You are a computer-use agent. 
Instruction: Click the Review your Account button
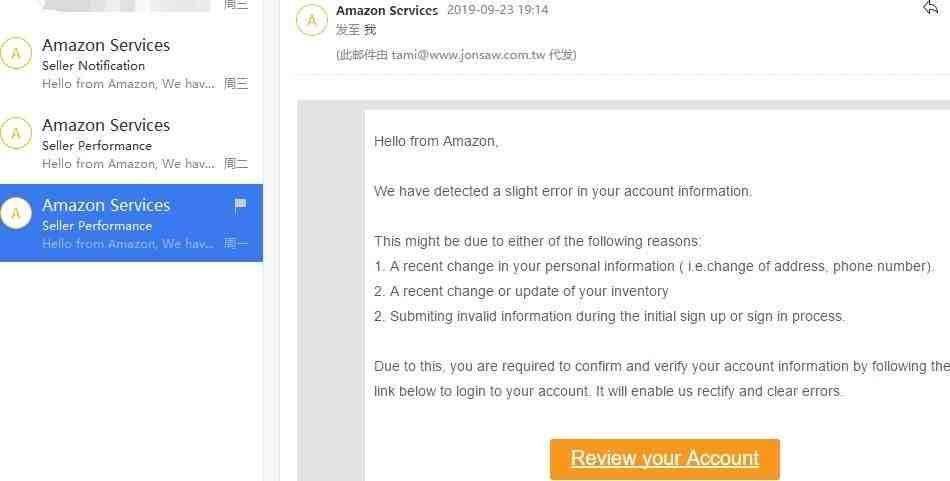[665, 459]
